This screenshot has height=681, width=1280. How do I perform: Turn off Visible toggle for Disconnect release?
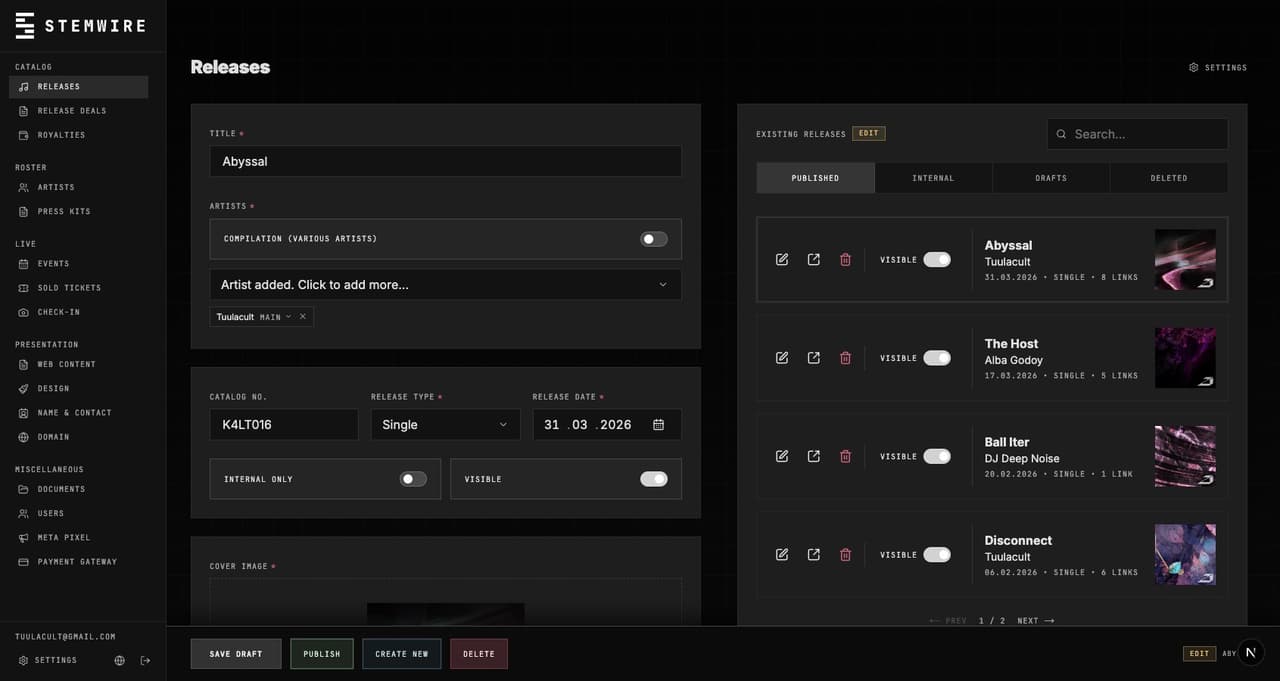coord(937,554)
